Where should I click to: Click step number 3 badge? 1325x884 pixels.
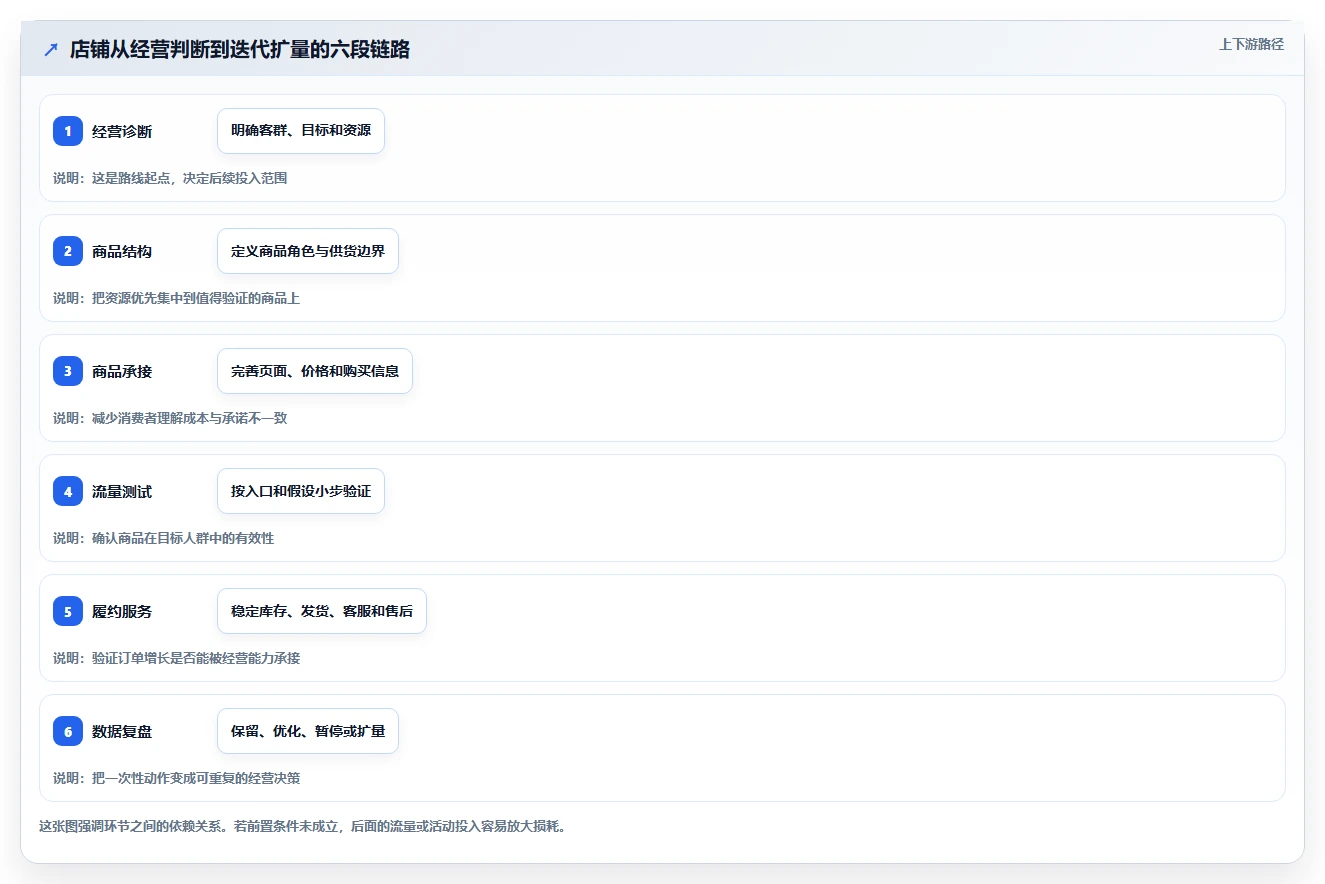click(x=68, y=371)
